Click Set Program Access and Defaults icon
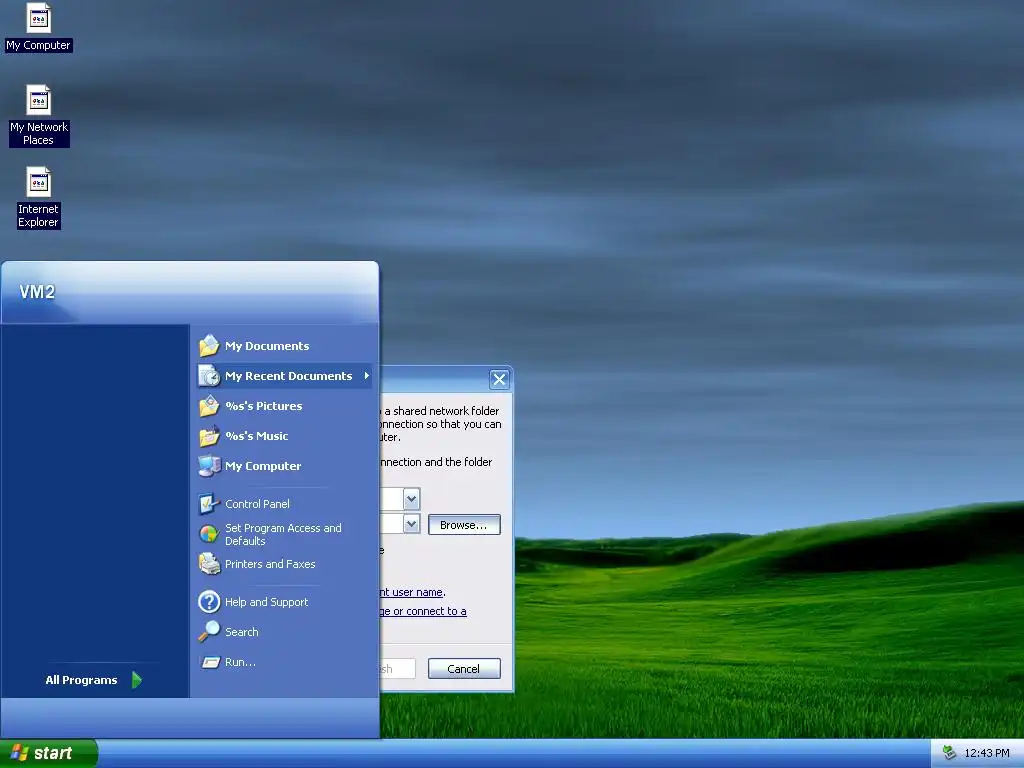Image resolution: width=1024 pixels, height=768 pixels. 209,534
